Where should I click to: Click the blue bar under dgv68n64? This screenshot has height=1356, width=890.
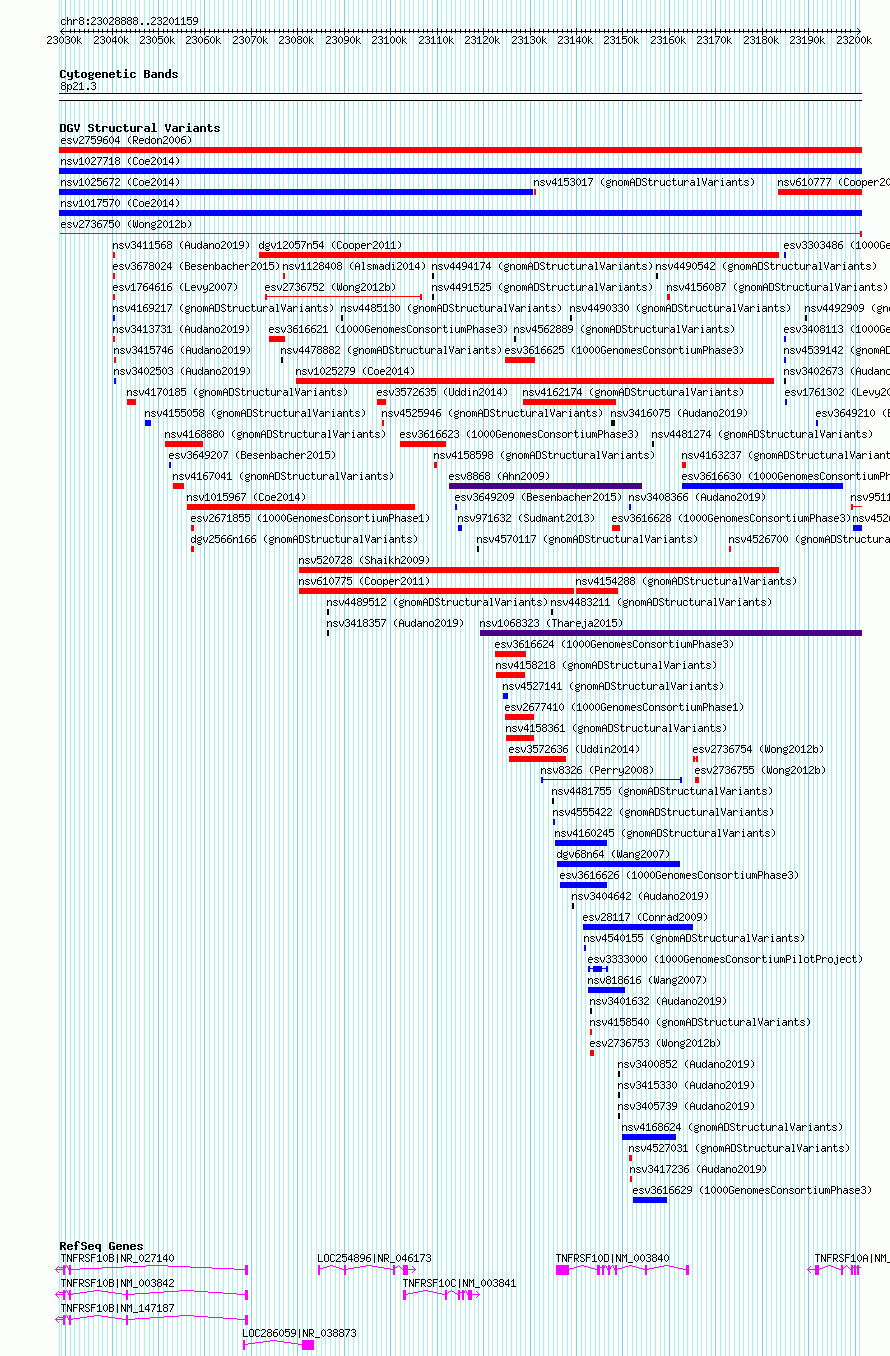618,864
